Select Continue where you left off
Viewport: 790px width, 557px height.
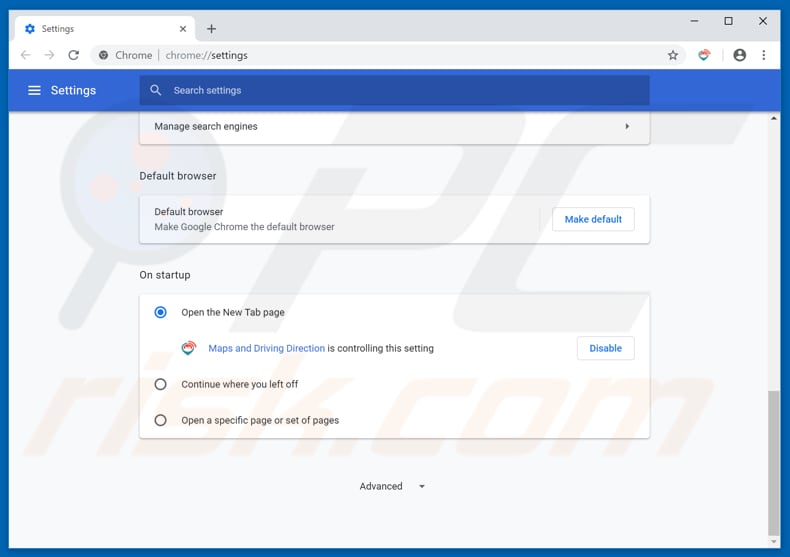pyautogui.click(x=161, y=384)
